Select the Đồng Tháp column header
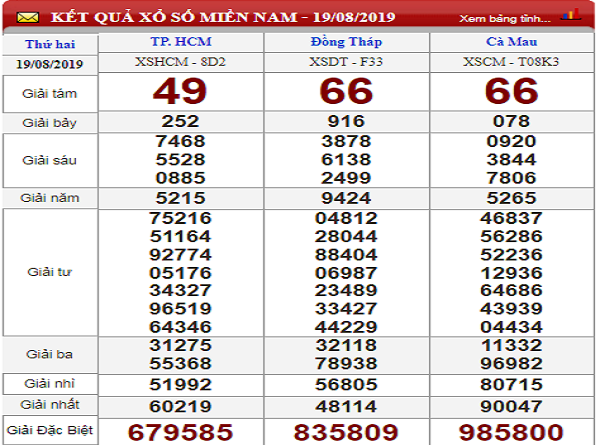Viewport: 600px width, 445px height. pyautogui.click(x=346, y=43)
